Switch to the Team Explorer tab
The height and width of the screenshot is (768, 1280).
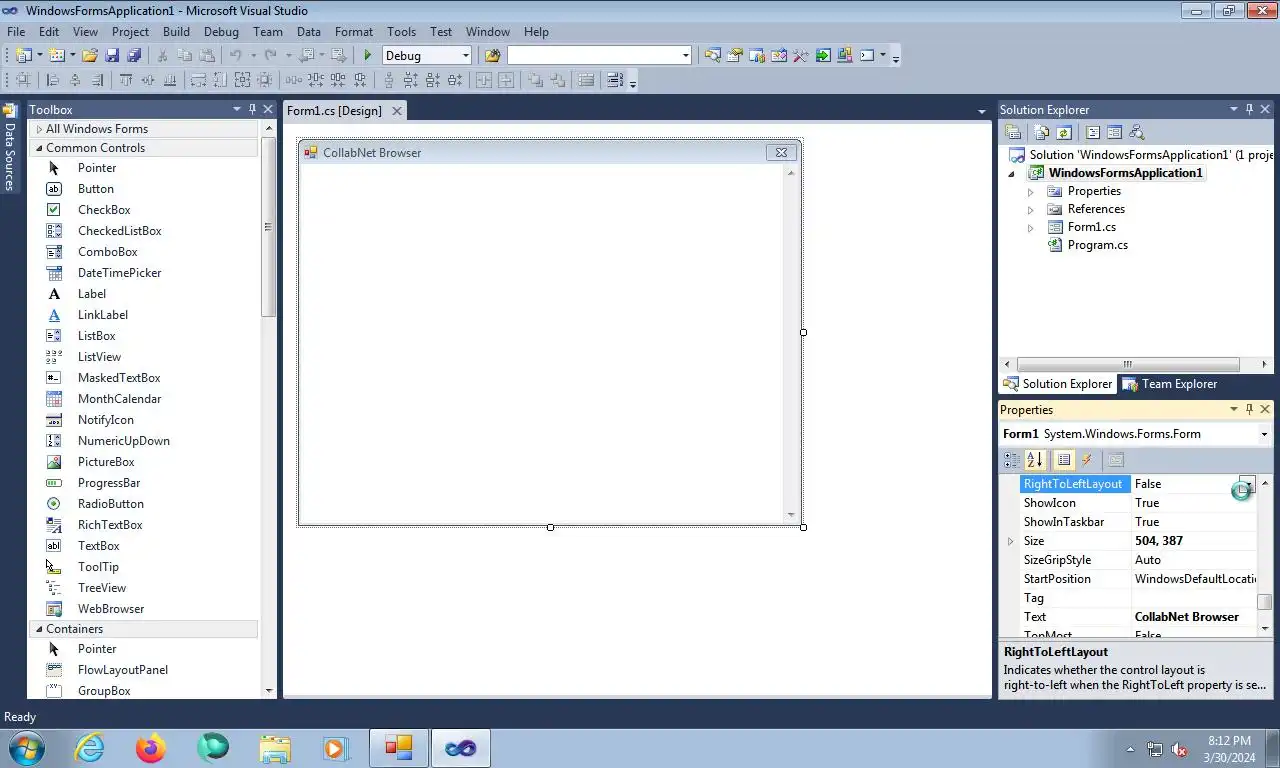point(1169,384)
